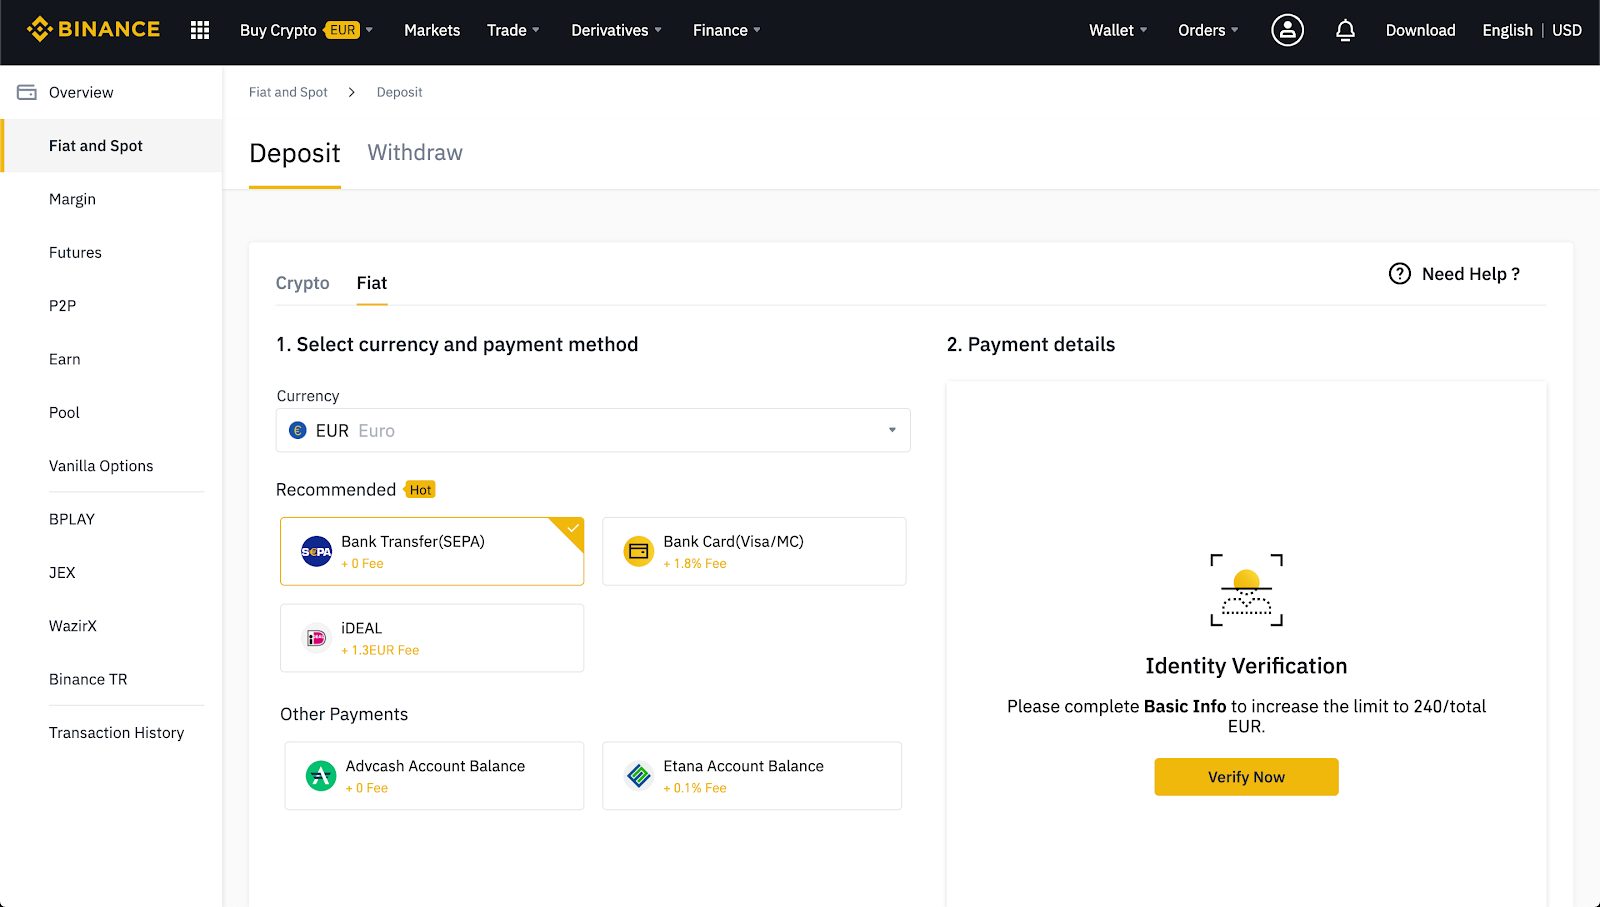This screenshot has height=907, width=1600.
Task: Switch to the Crypto tab
Action: click(x=302, y=283)
